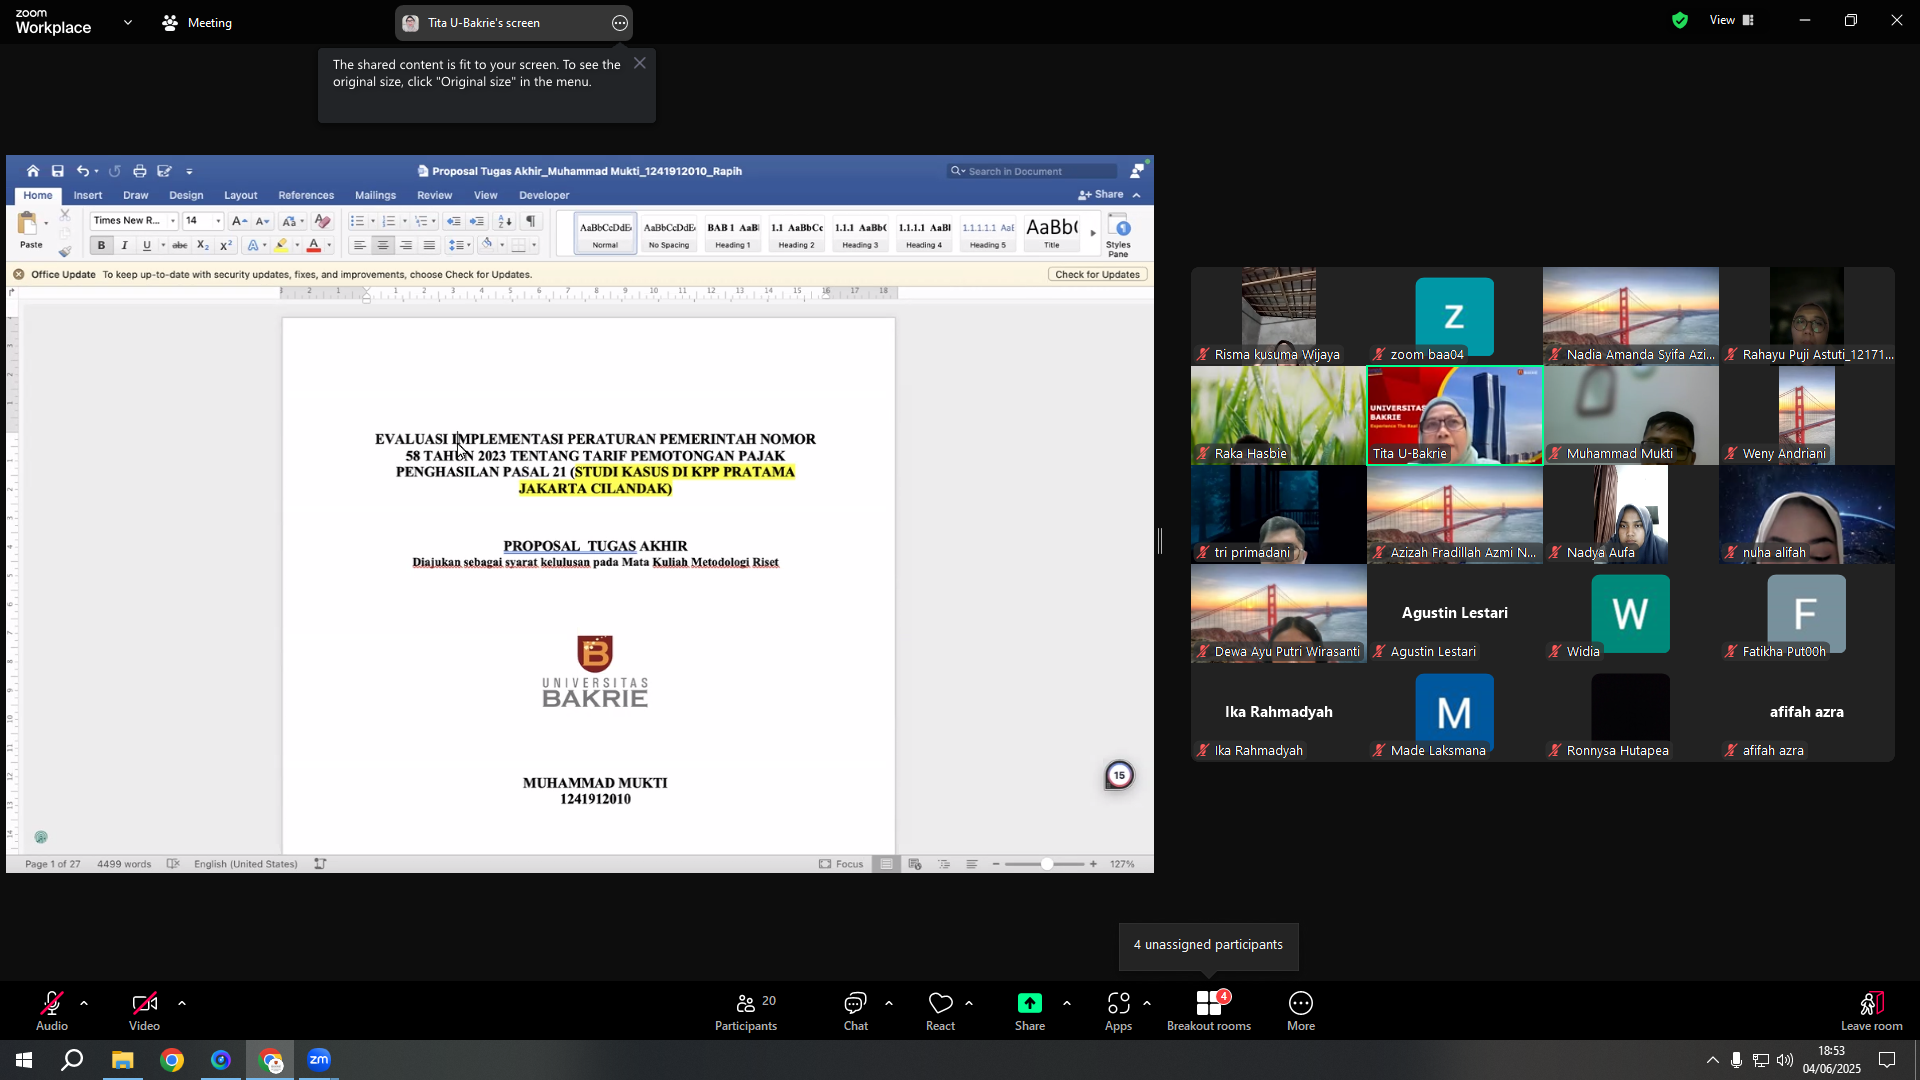This screenshot has width=1920, height=1080.
Task: Switch to the References ribbon tab
Action: point(306,195)
